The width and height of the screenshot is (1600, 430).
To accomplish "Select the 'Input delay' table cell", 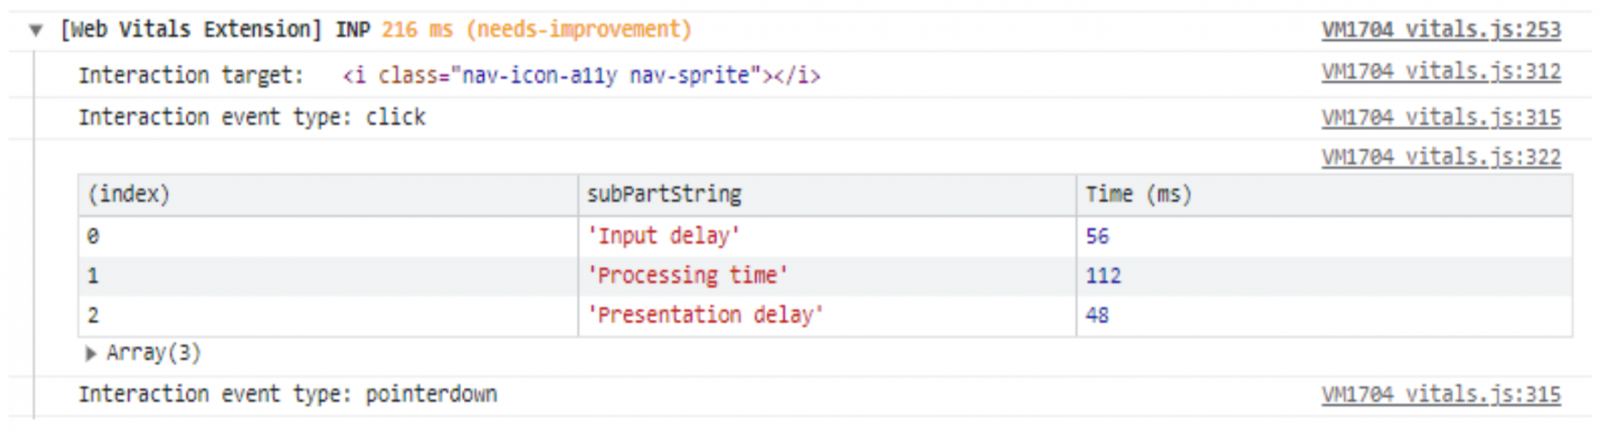I will pos(664,236).
